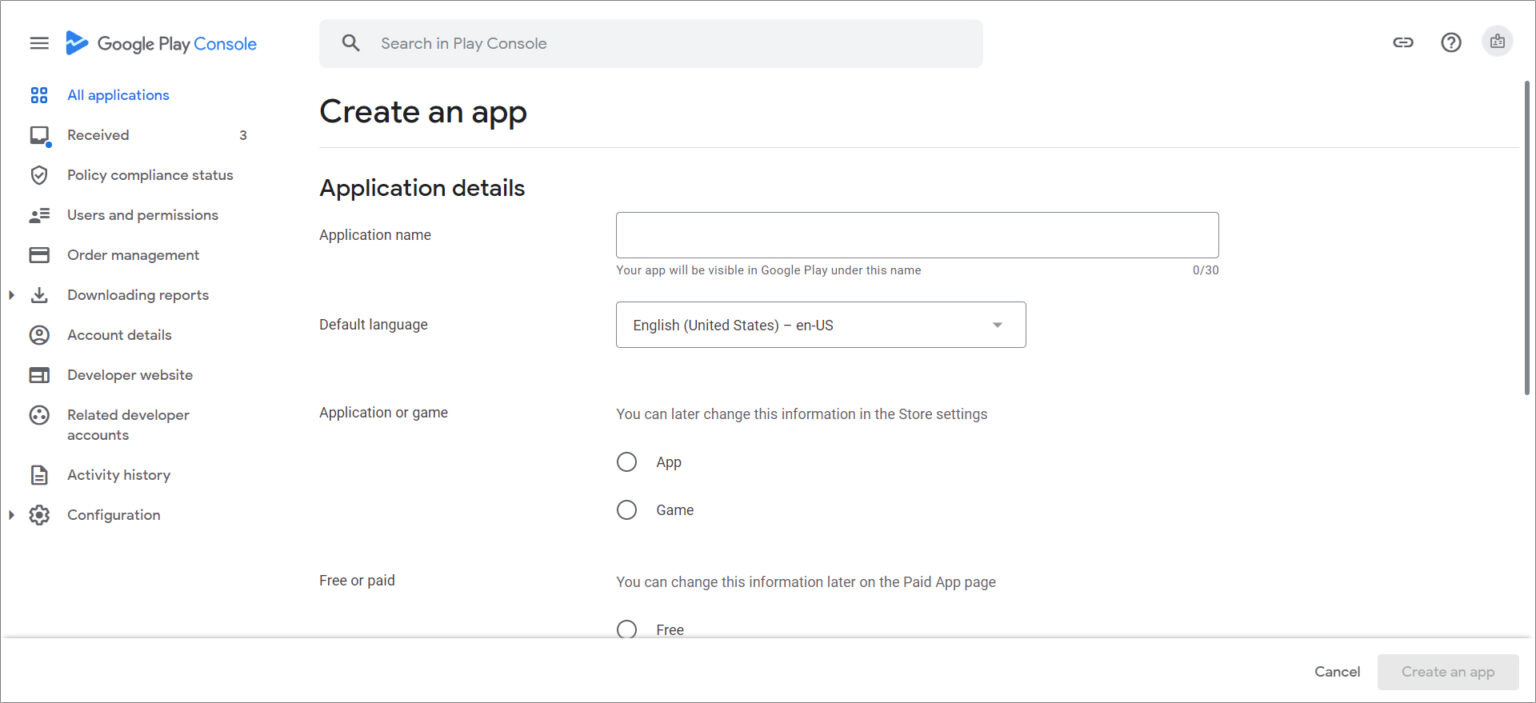Expand the Downloading reports section
This screenshot has width=1536, height=703.
(x=11, y=294)
